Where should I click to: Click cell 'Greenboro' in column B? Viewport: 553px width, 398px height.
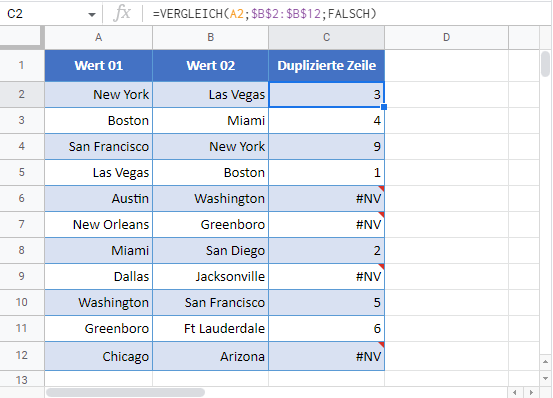[211, 225]
